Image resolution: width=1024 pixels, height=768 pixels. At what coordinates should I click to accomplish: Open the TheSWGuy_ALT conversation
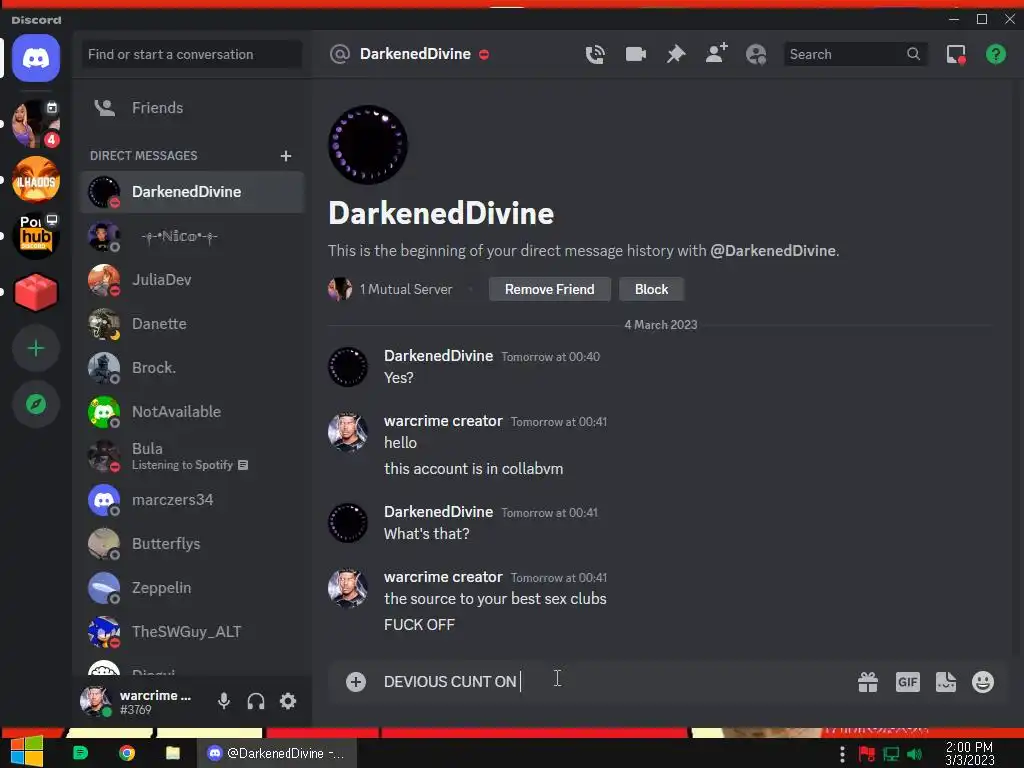coord(193,632)
